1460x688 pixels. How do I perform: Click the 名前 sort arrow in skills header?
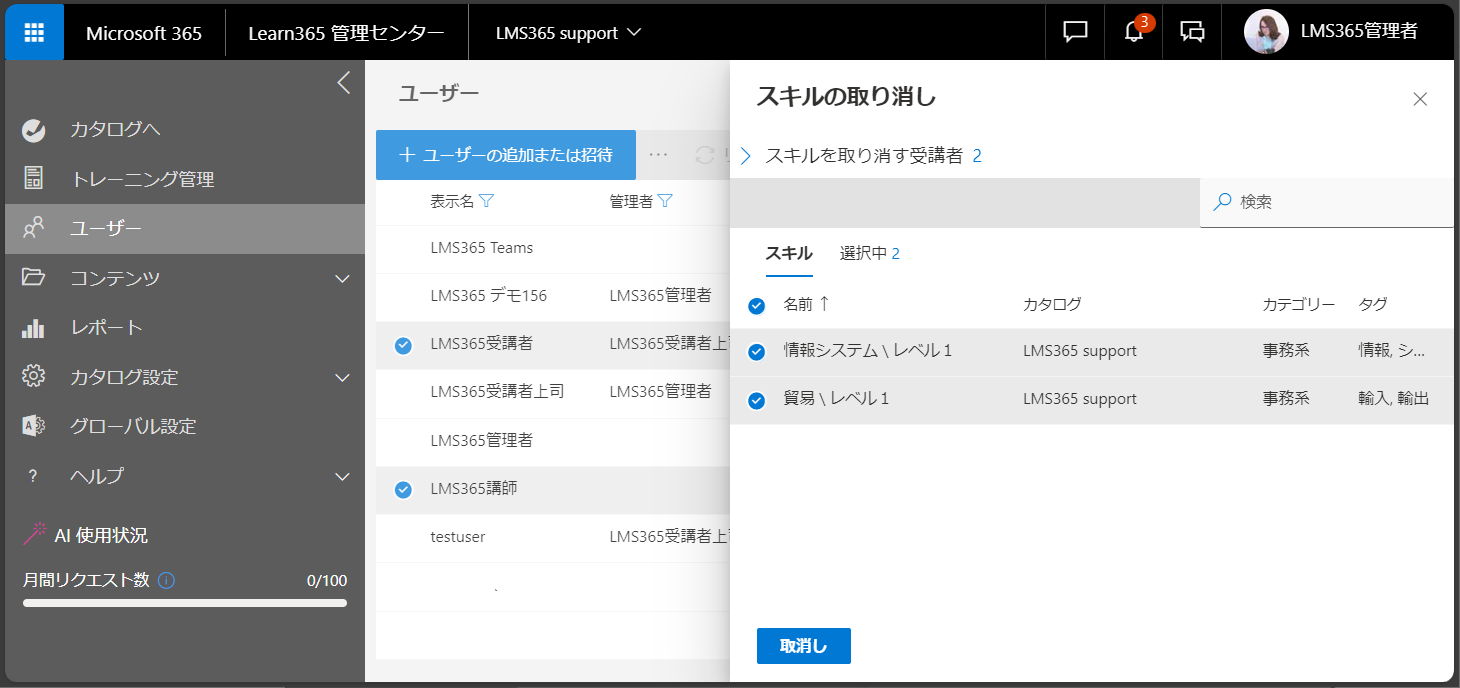tap(825, 304)
